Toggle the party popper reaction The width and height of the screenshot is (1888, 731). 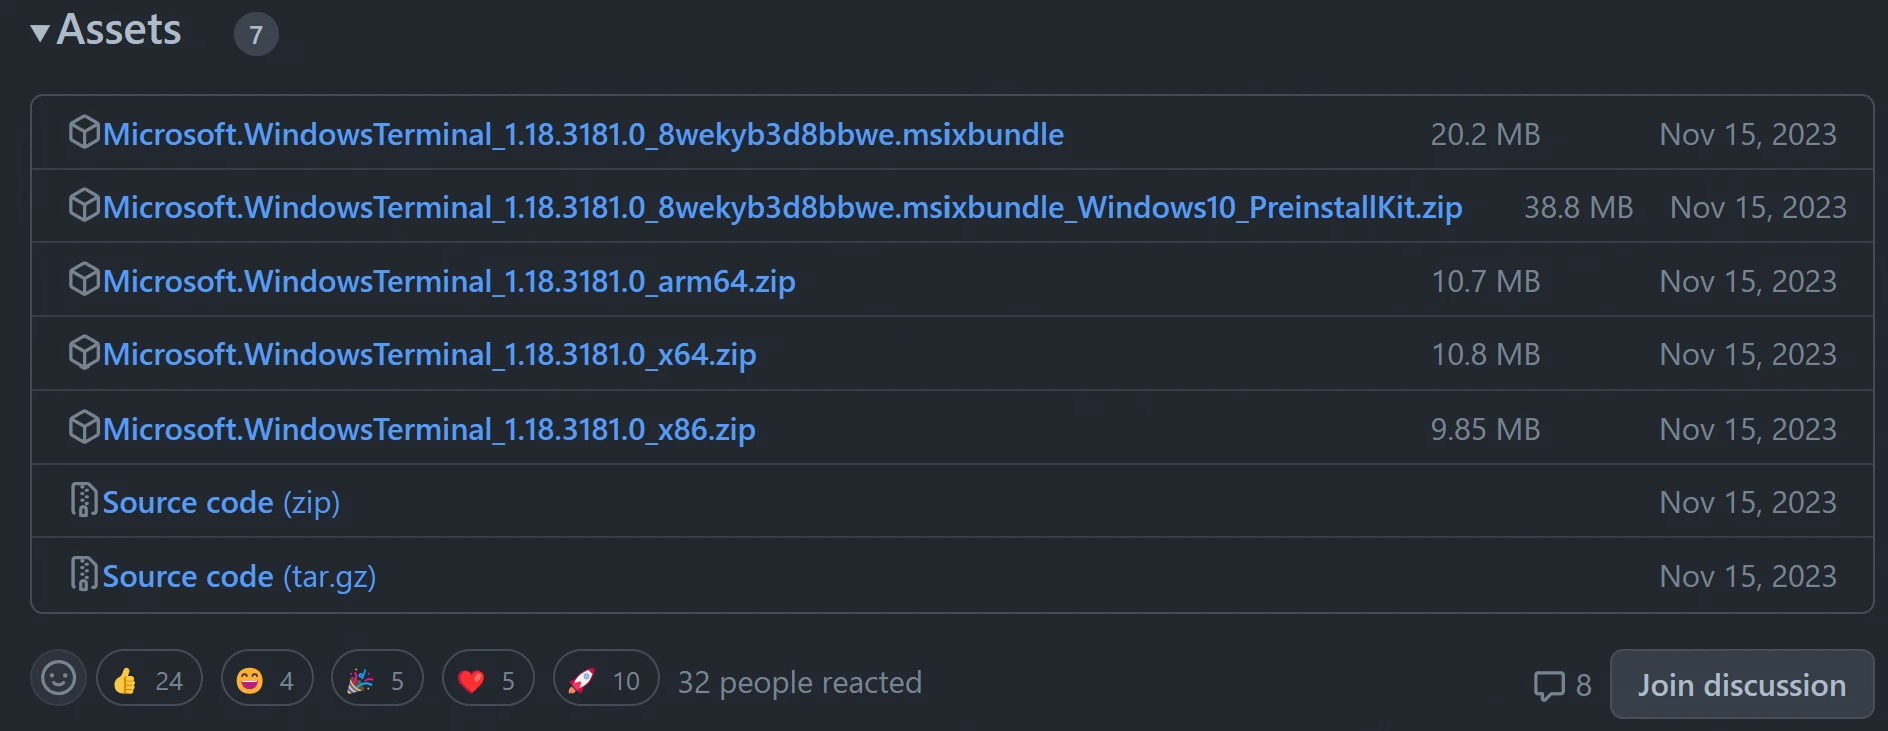376,681
